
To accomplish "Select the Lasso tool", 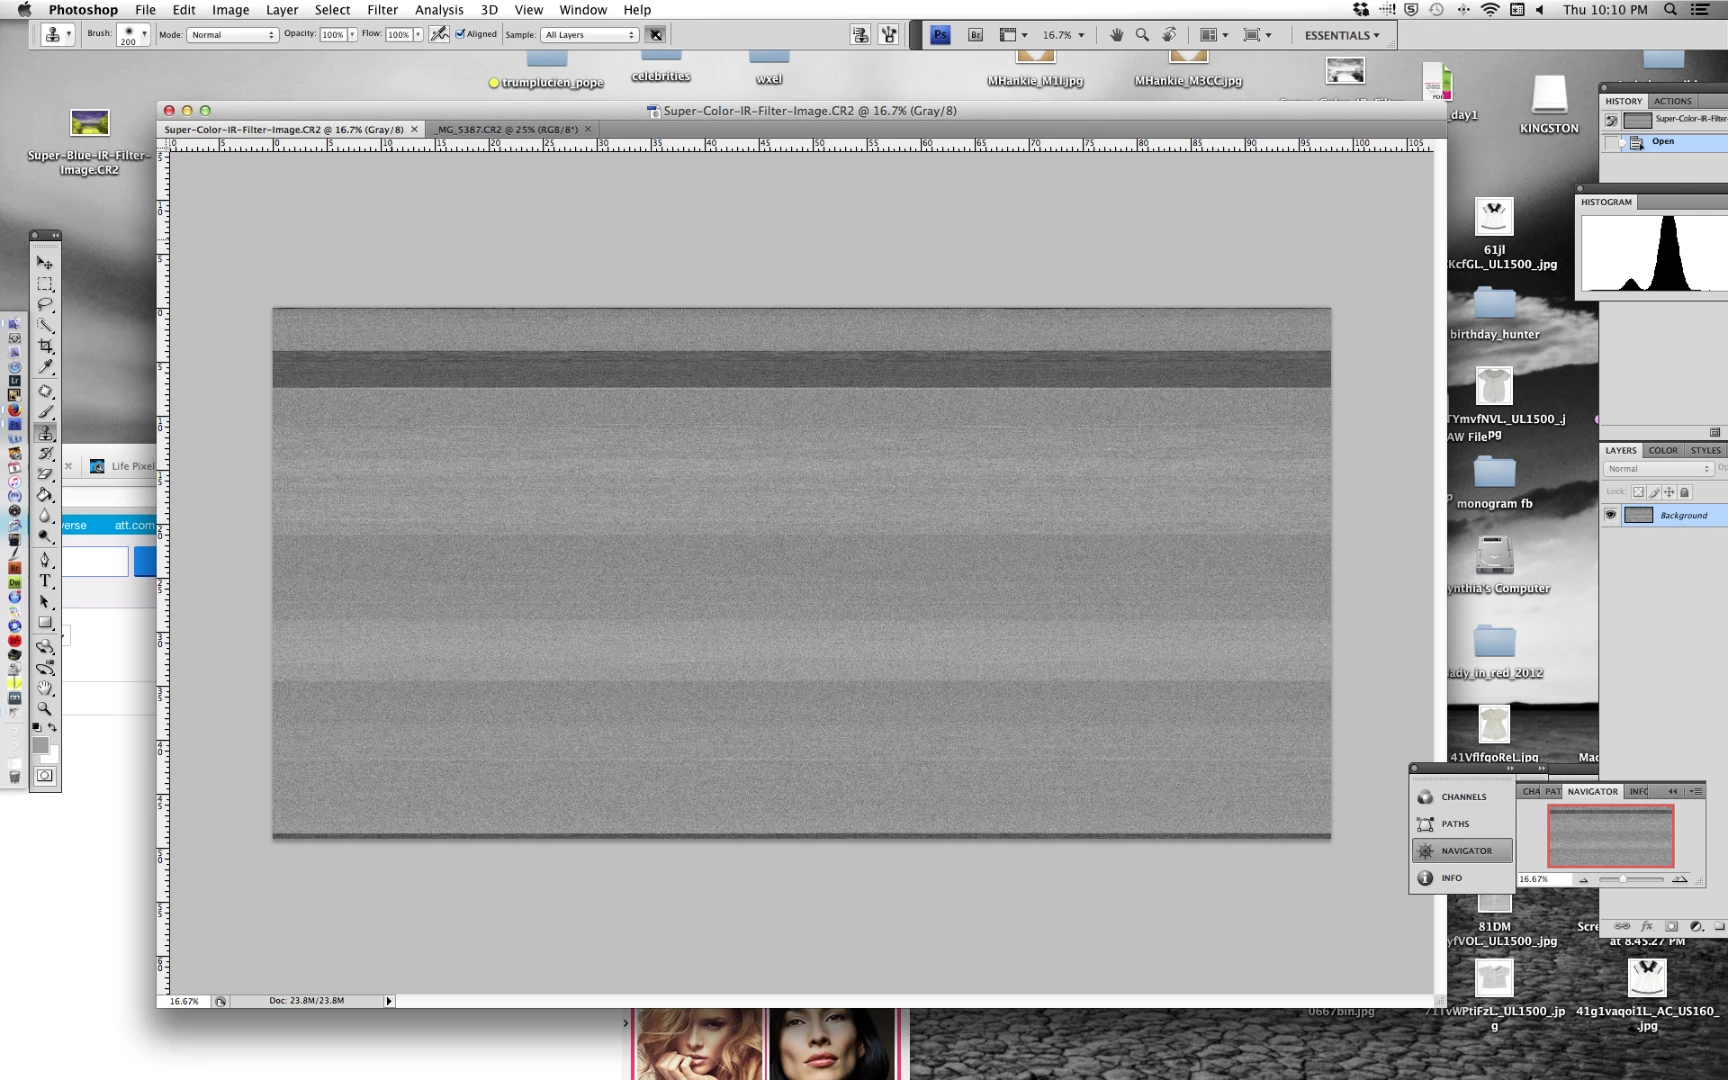I will 45,305.
